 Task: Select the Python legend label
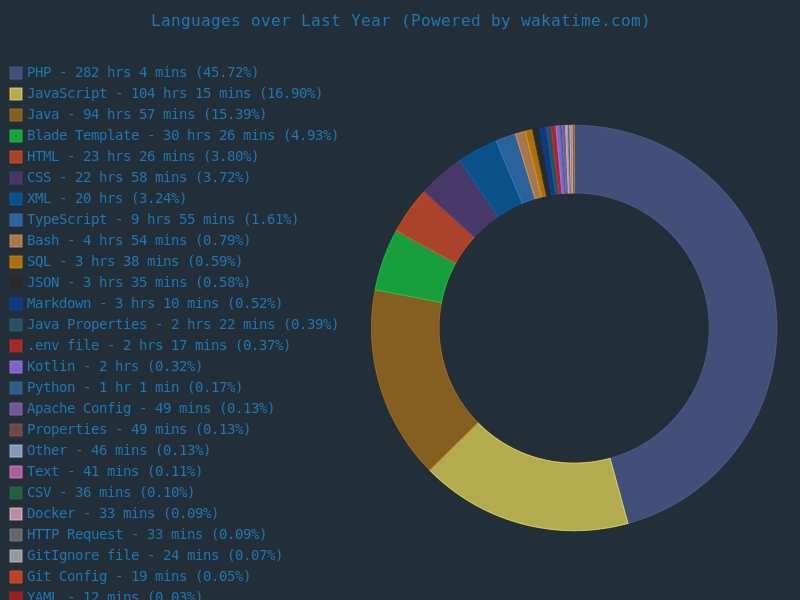135,388
